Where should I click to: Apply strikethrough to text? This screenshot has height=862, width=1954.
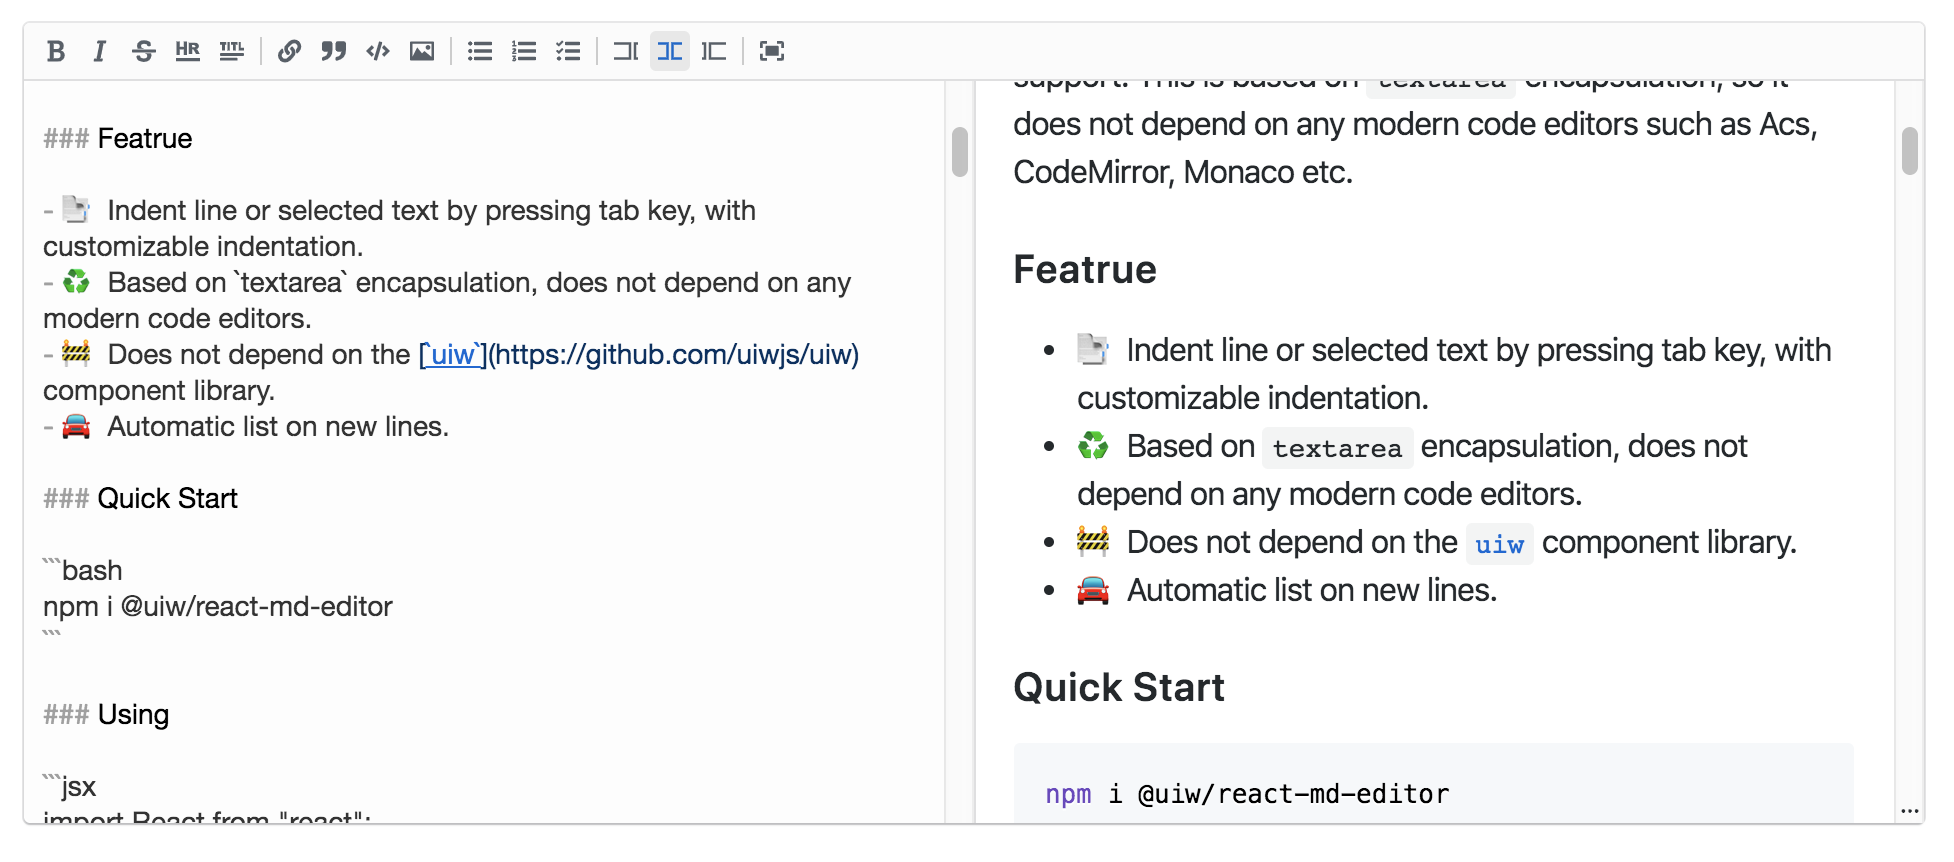[143, 51]
